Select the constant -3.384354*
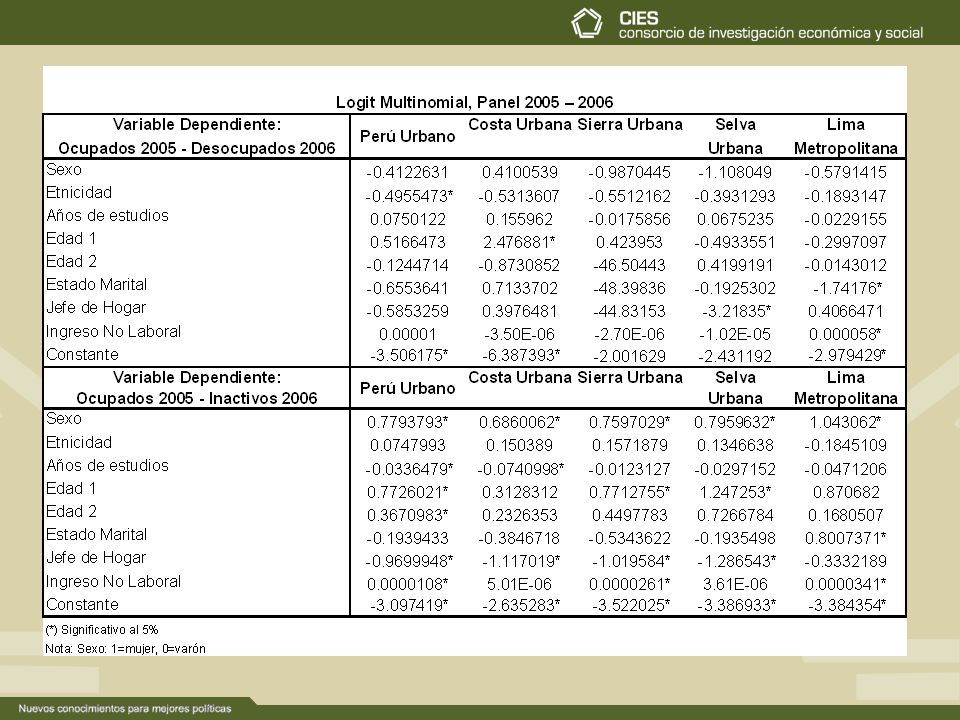Viewport: 960px width, 720px height. click(847, 606)
